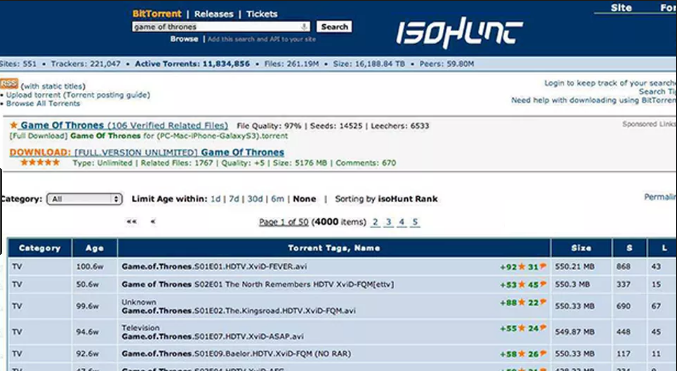This screenshot has height=371, width=677.
Task: Click the rating star on S01E02 Kingsroad row
Action: [x=522, y=302]
